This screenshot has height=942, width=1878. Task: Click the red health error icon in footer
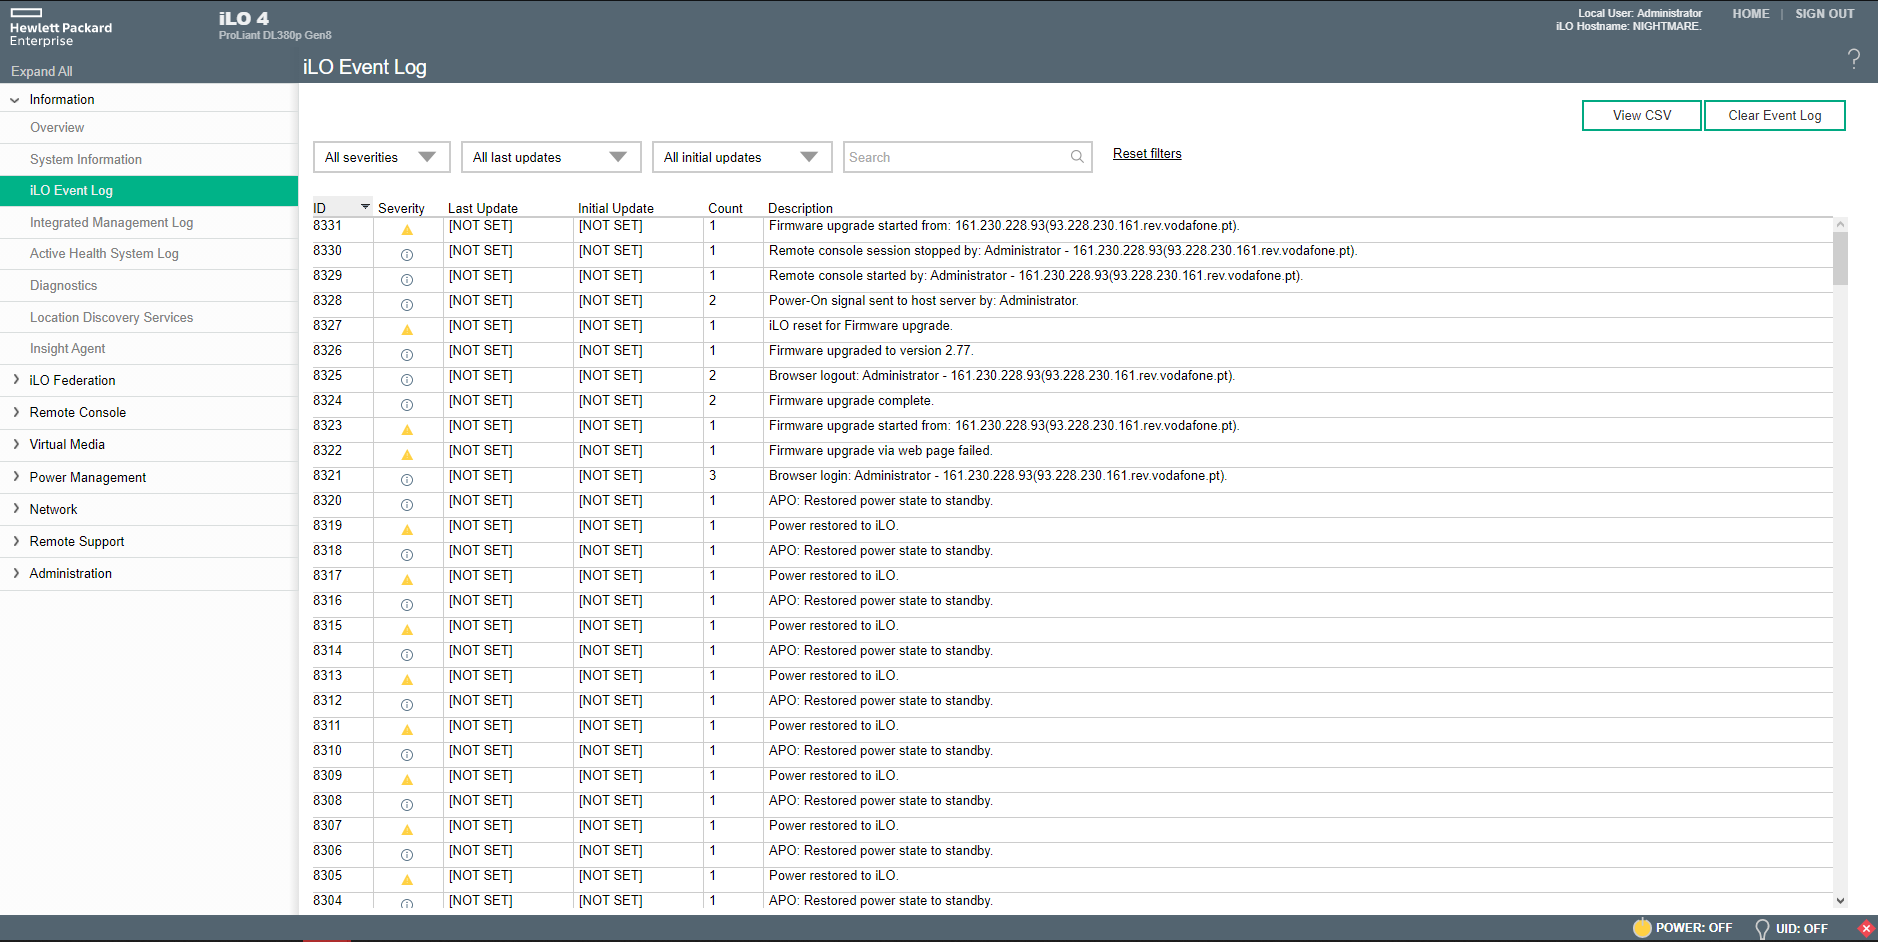pyautogui.click(x=1865, y=928)
